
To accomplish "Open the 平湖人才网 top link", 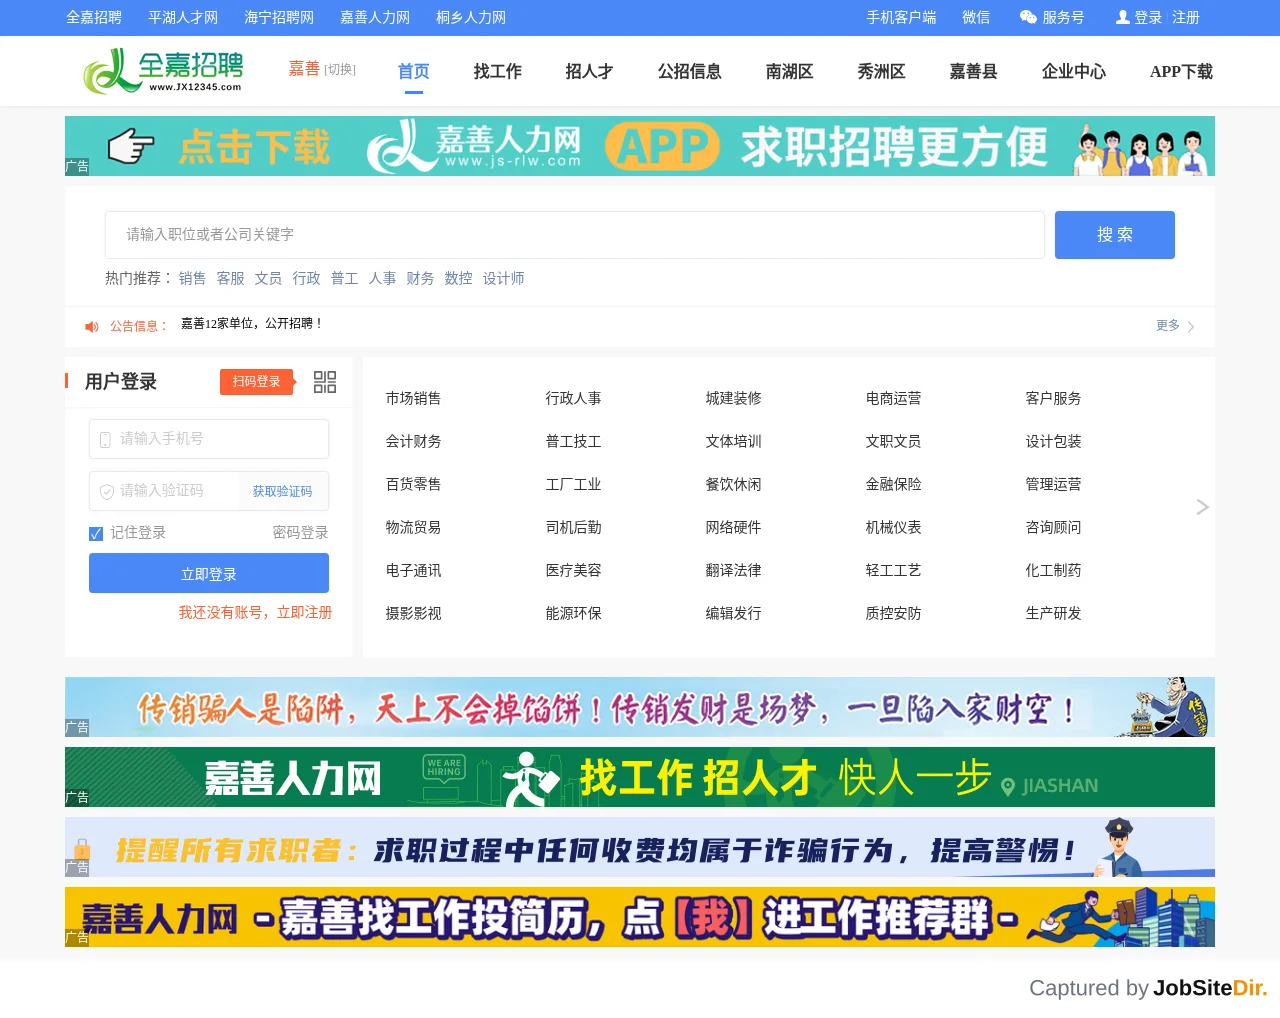I will [183, 17].
